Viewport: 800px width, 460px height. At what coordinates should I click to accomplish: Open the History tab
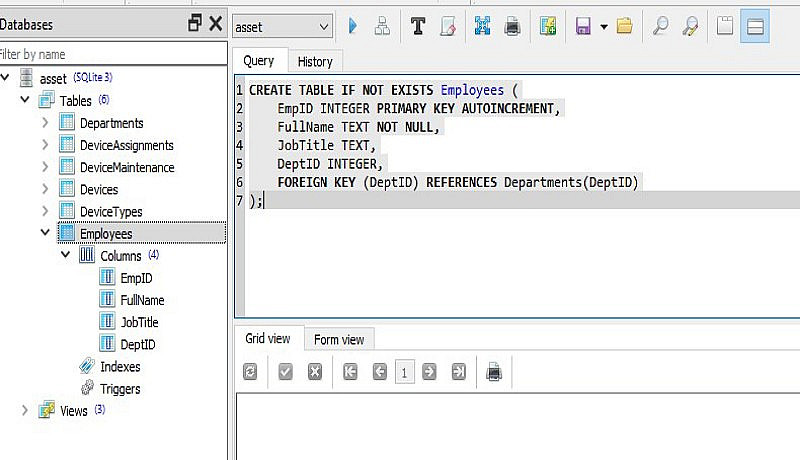(315, 62)
